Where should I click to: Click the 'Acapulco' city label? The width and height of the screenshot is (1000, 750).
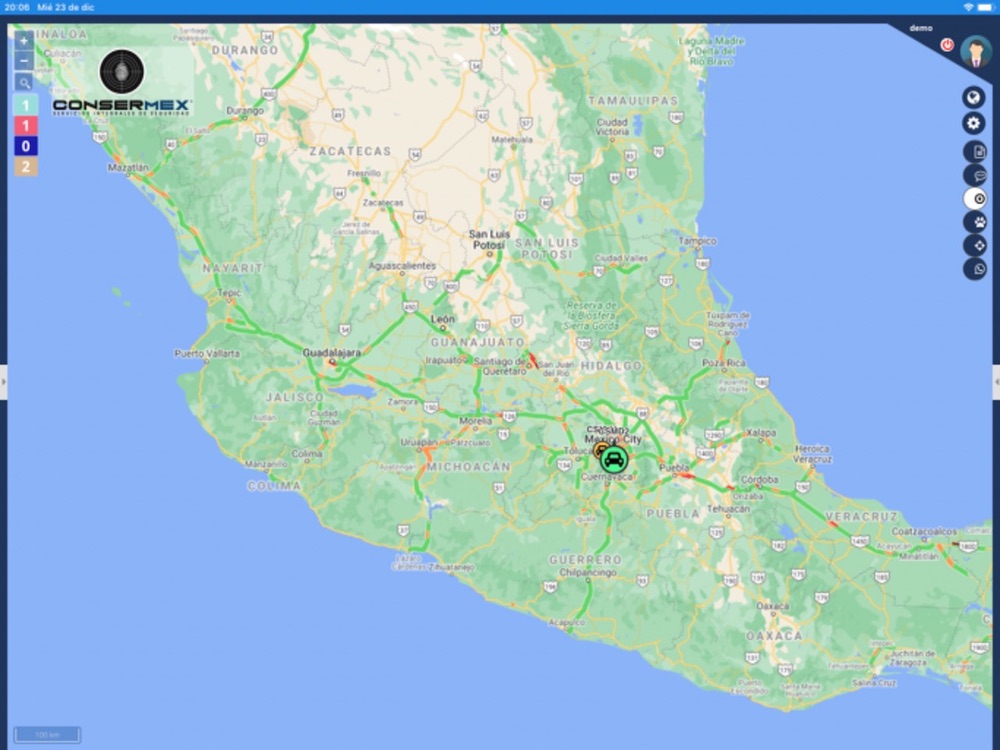pyautogui.click(x=567, y=622)
